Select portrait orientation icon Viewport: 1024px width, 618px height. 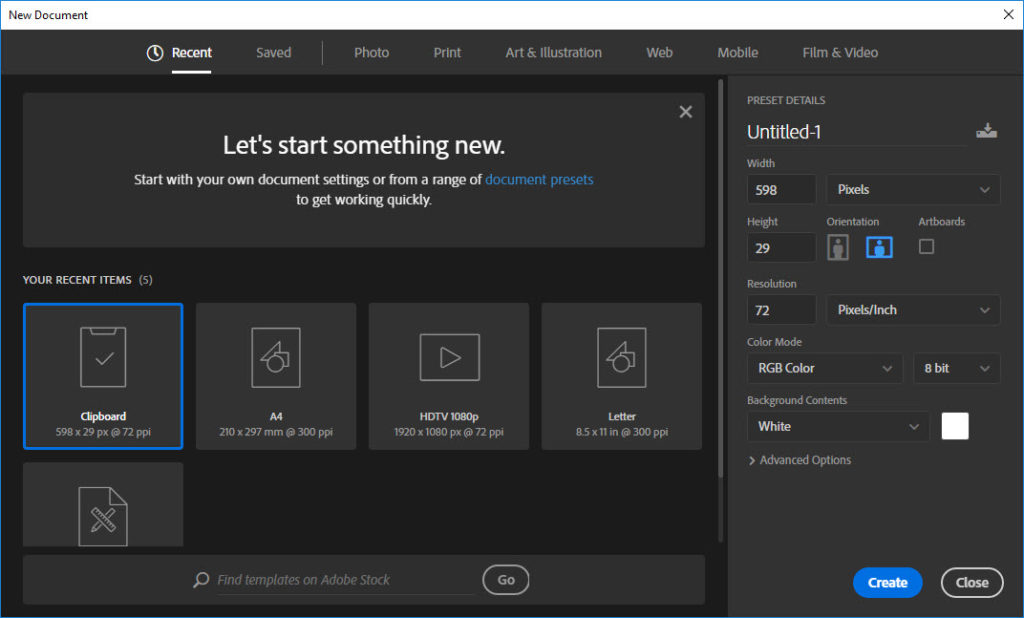838,248
